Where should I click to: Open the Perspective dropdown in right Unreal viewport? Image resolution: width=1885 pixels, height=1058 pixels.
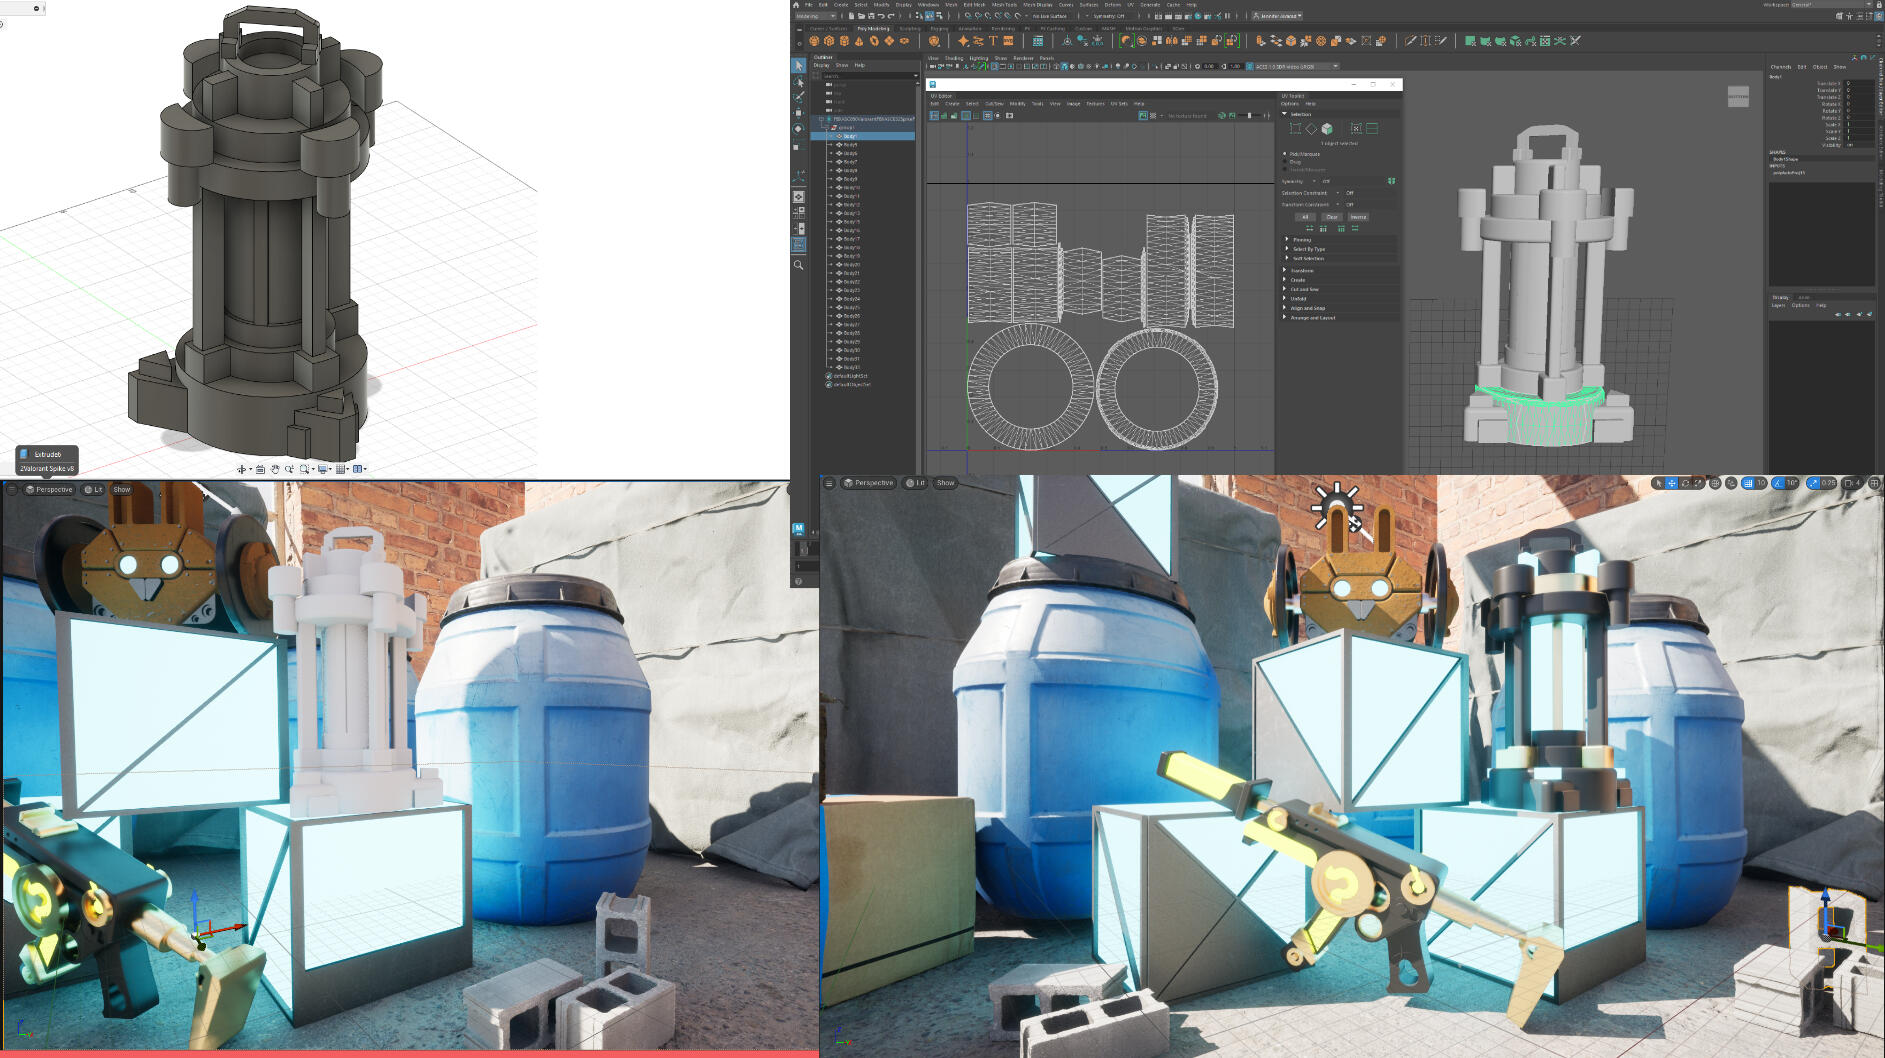[868, 483]
